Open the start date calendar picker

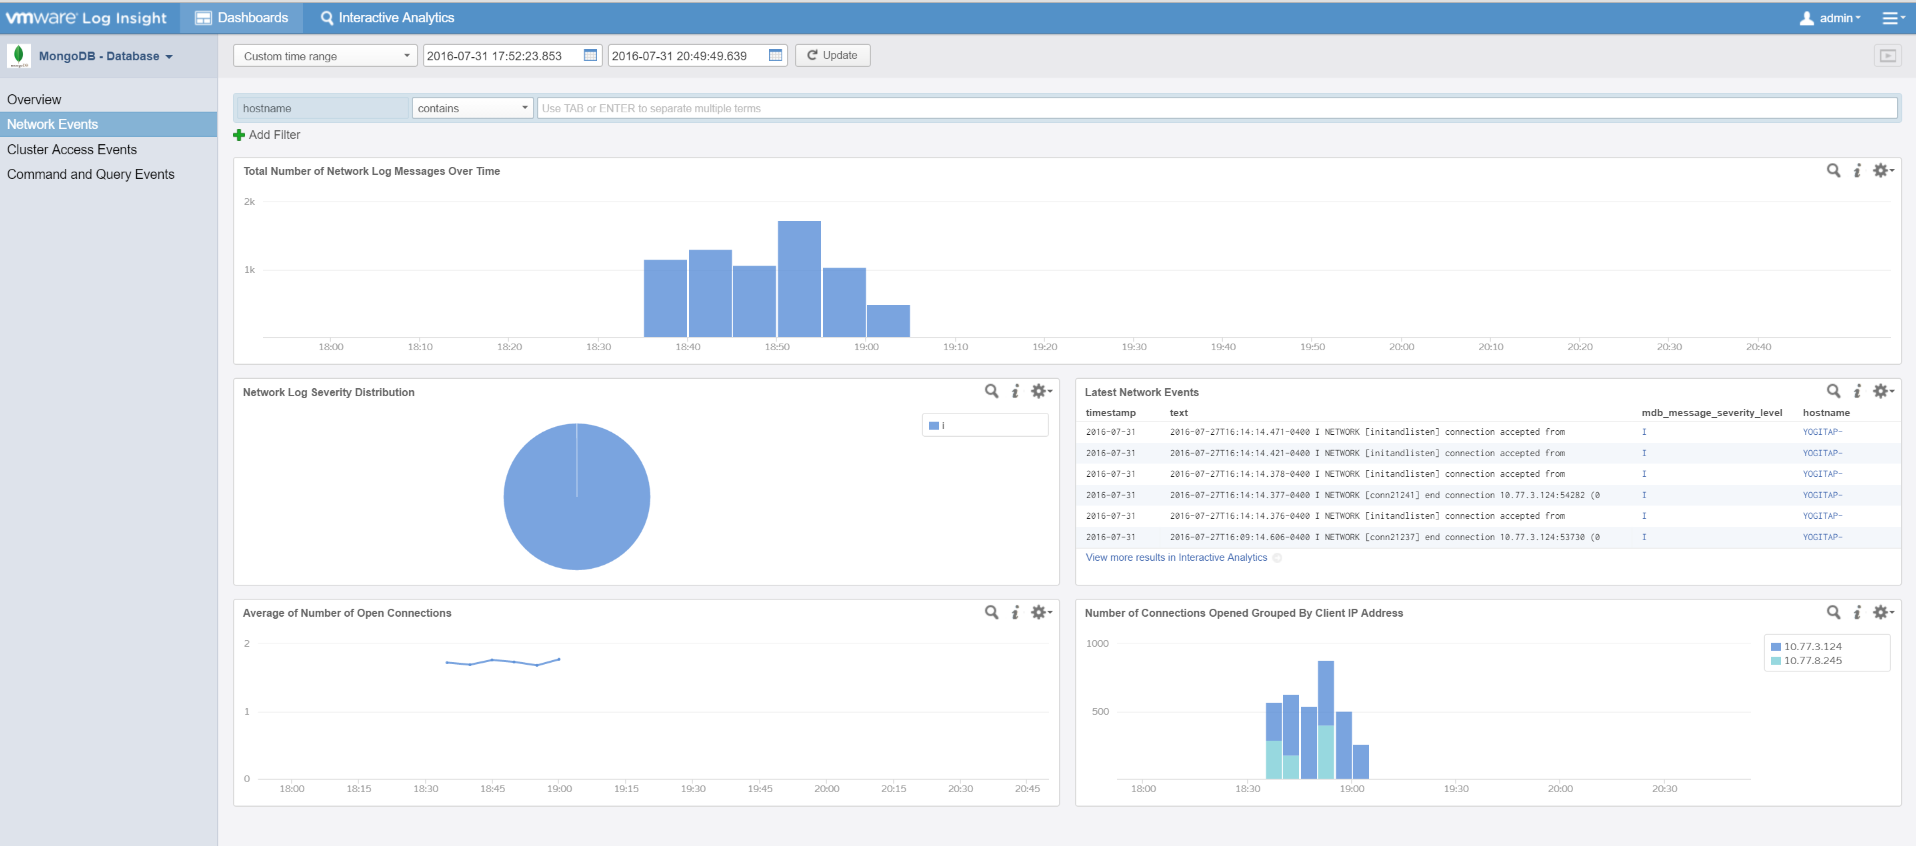pos(591,56)
